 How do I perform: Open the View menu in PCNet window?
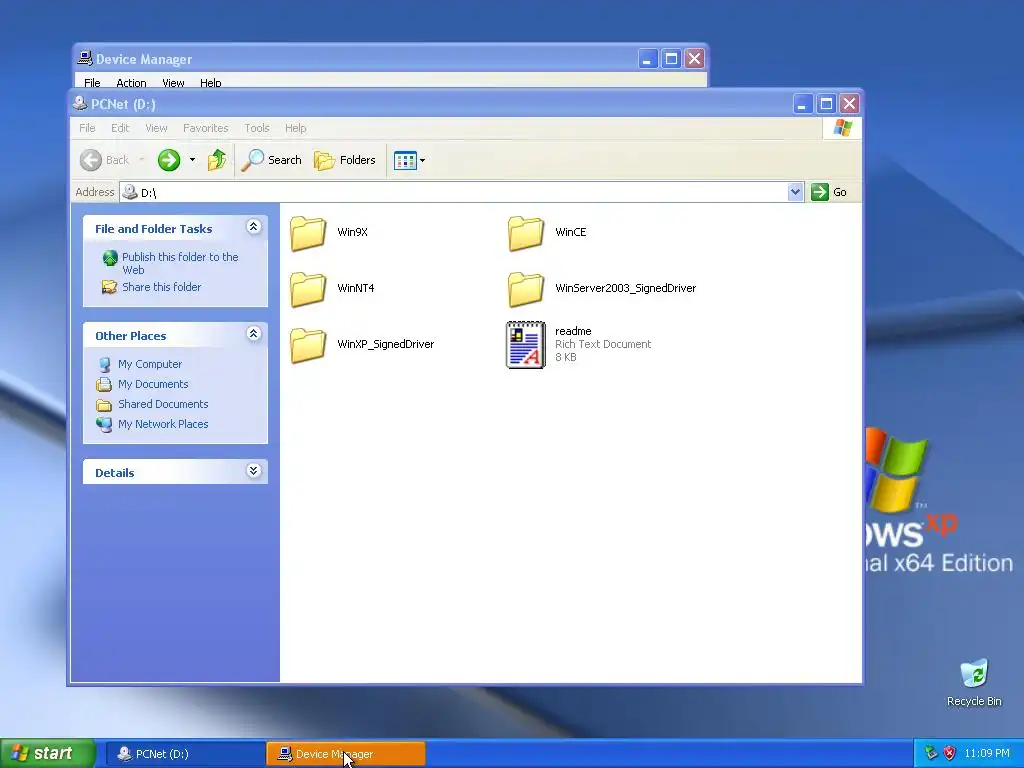pos(156,128)
